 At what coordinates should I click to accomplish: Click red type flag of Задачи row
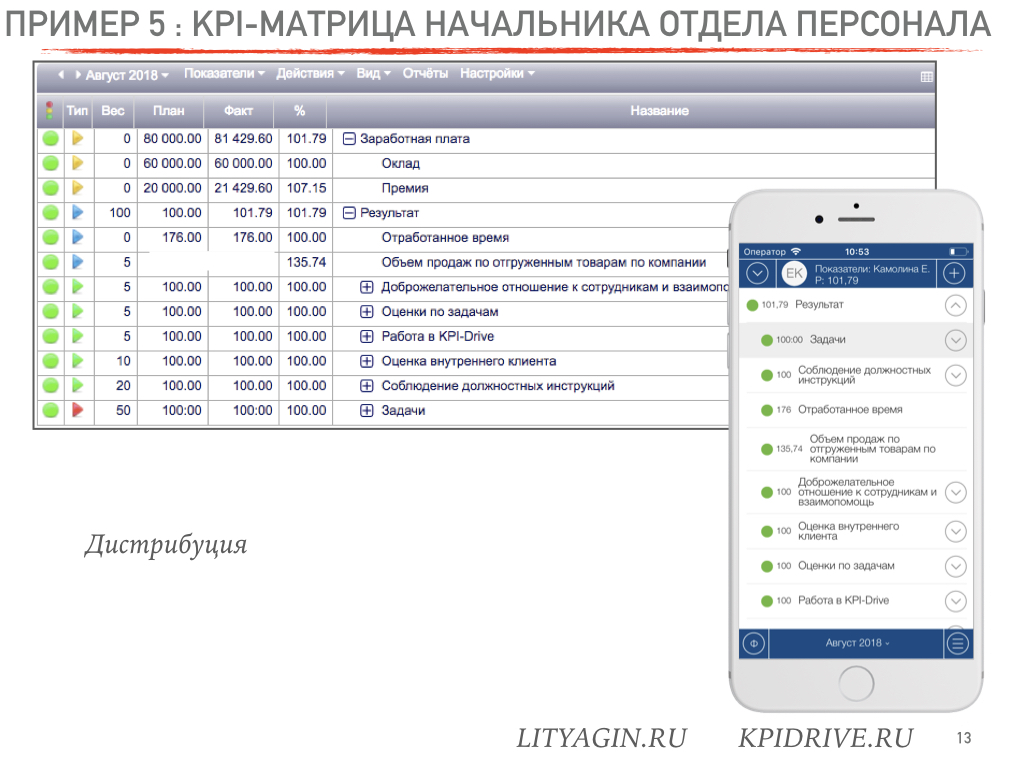pos(78,410)
